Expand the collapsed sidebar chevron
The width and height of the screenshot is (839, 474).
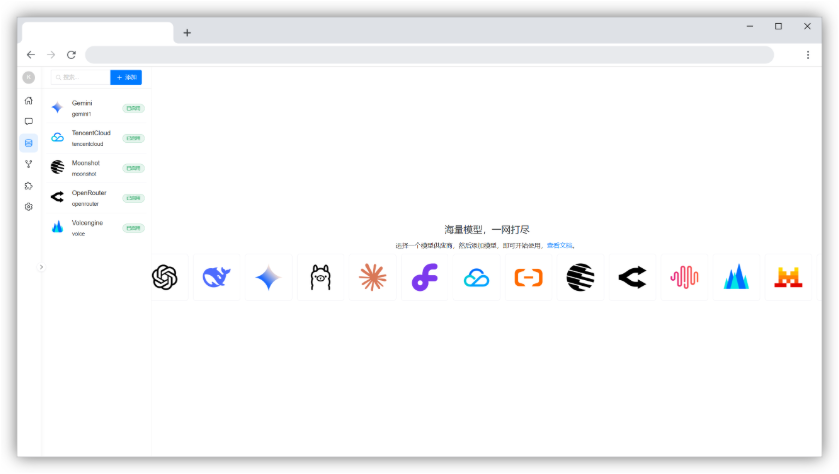pyautogui.click(x=41, y=267)
